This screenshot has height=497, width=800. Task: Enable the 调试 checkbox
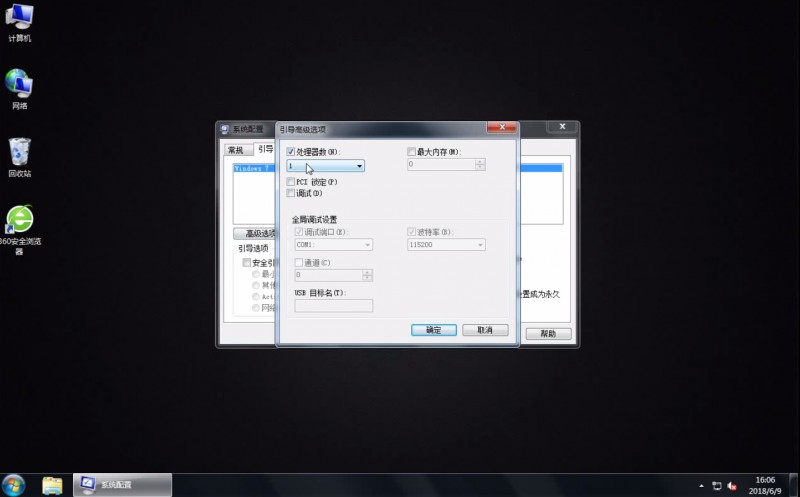point(291,193)
